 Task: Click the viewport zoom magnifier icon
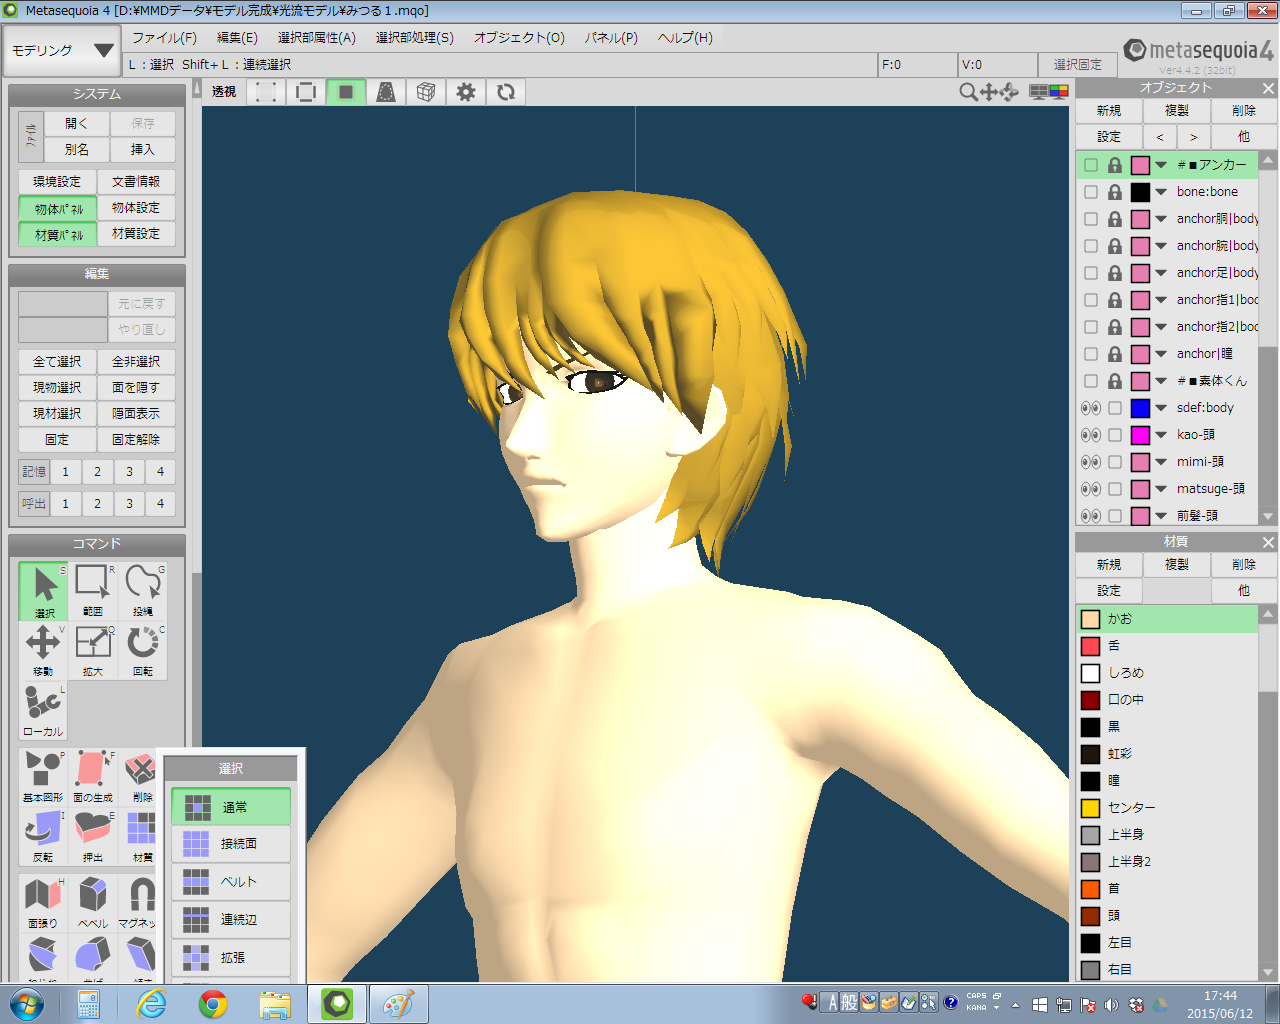(x=968, y=92)
